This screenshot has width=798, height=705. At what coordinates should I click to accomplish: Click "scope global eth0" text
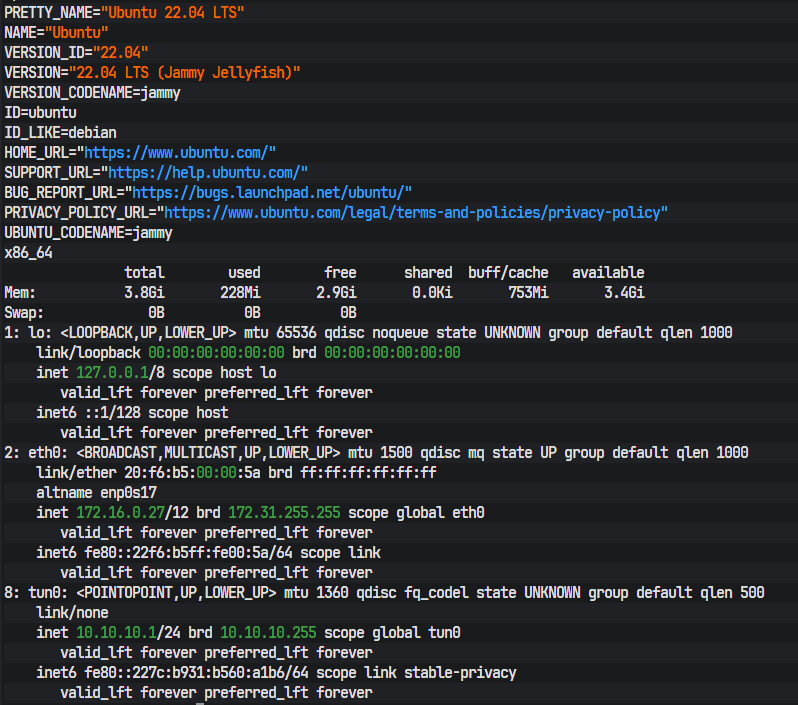pos(416,513)
